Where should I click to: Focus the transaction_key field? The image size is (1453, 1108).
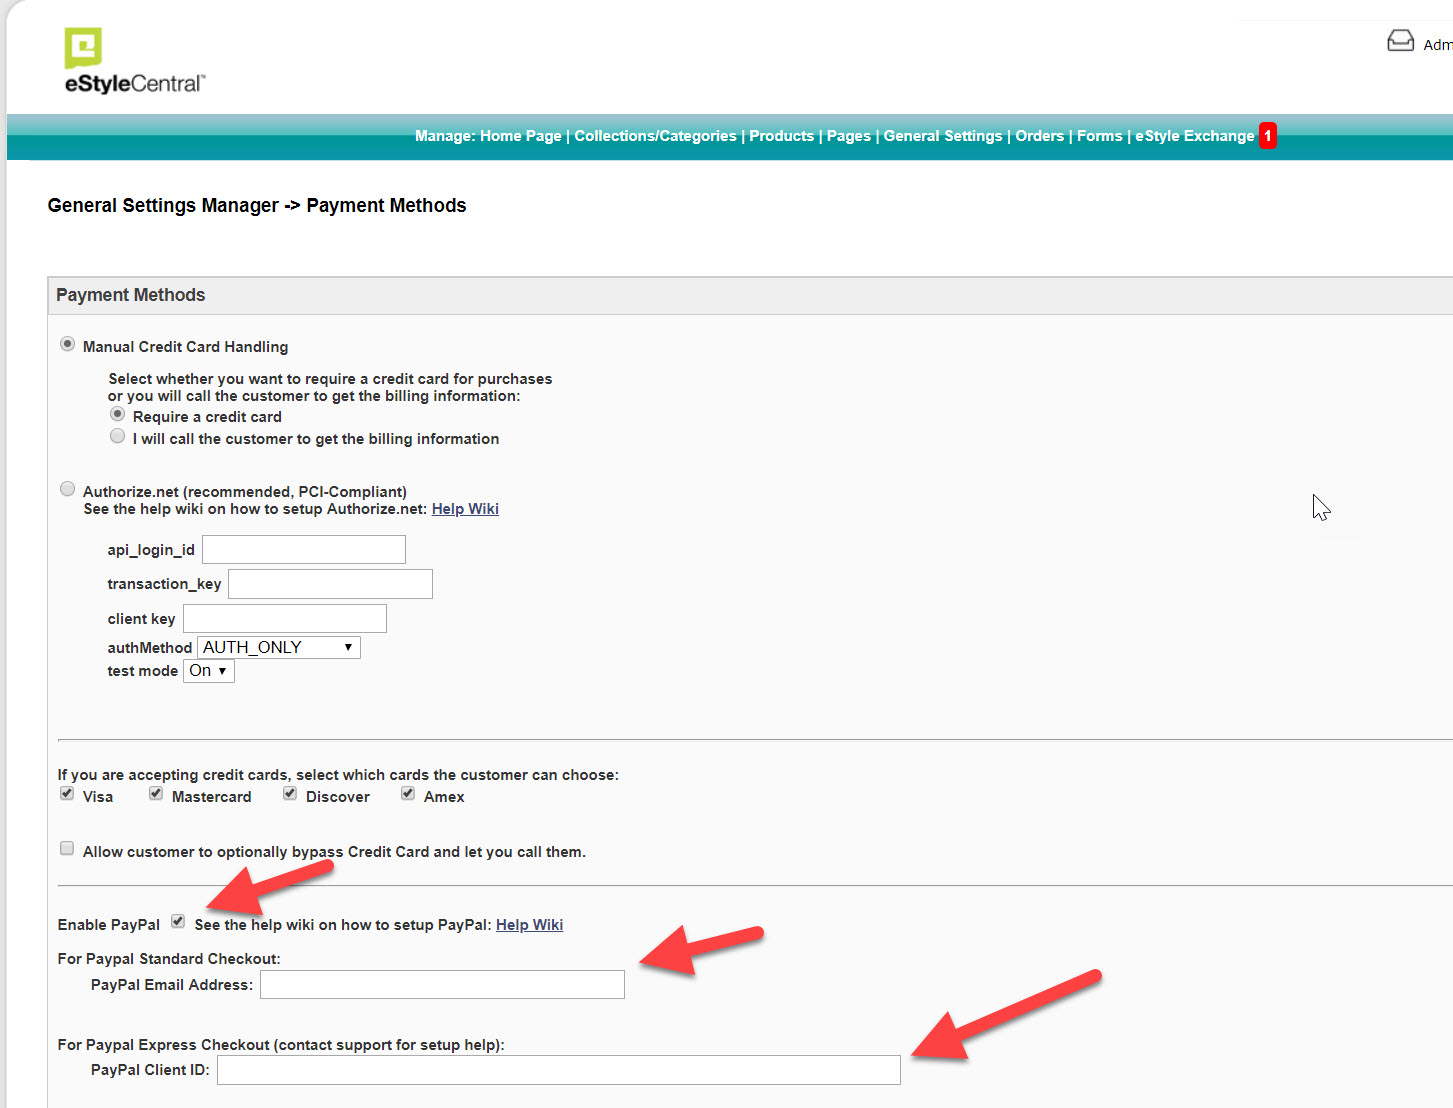click(330, 584)
